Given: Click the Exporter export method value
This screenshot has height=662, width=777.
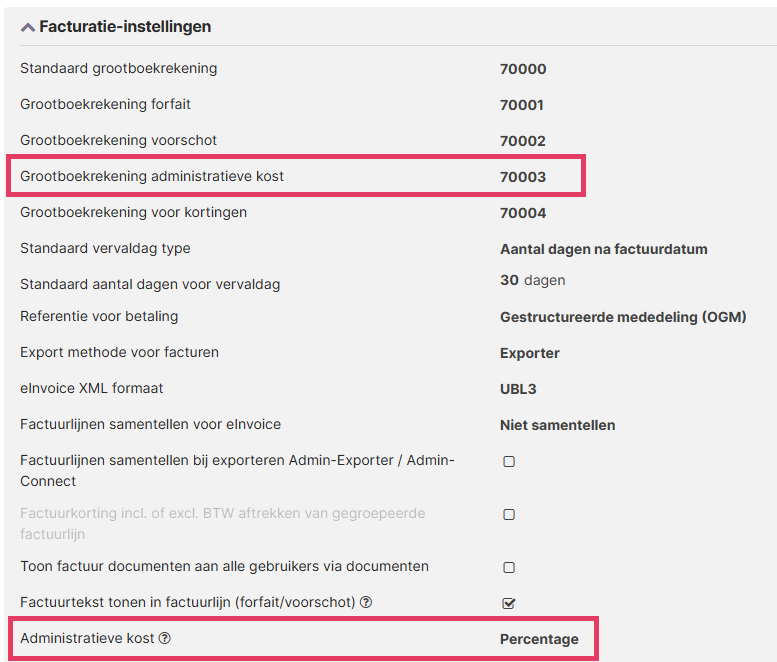Looking at the screenshot, I should coord(530,353).
